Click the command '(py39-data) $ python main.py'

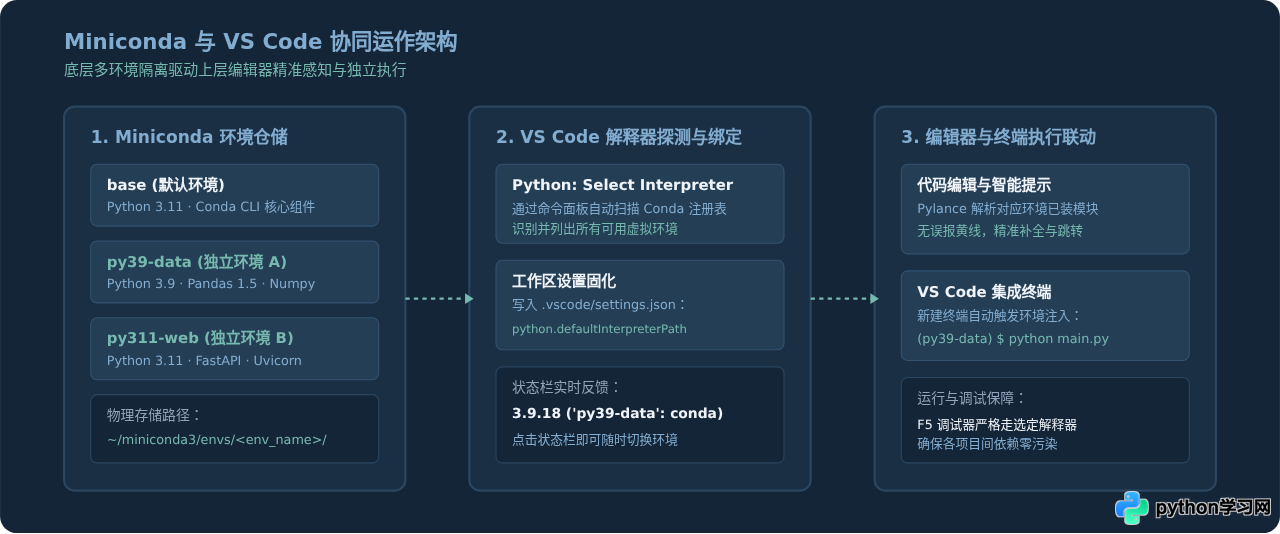pyautogui.click(x=1013, y=339)
